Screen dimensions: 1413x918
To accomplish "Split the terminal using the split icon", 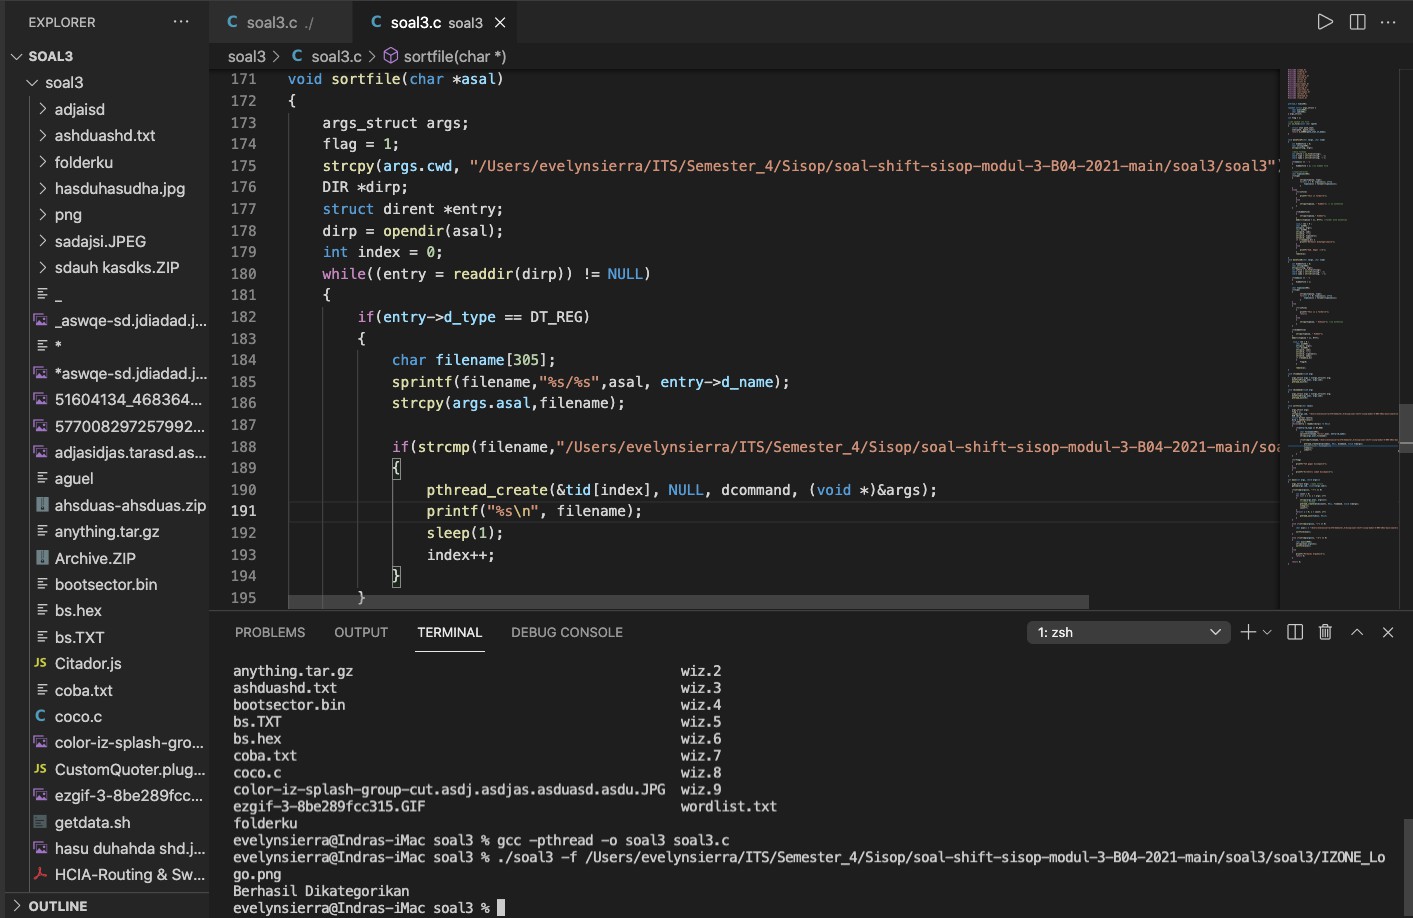I will tap(1294, 632).
